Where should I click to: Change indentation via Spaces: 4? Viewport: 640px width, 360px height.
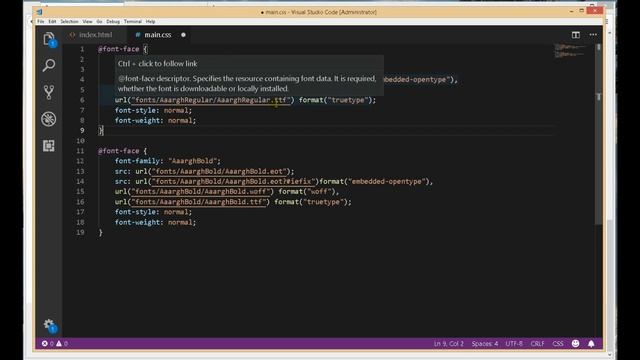coord(485,344)
